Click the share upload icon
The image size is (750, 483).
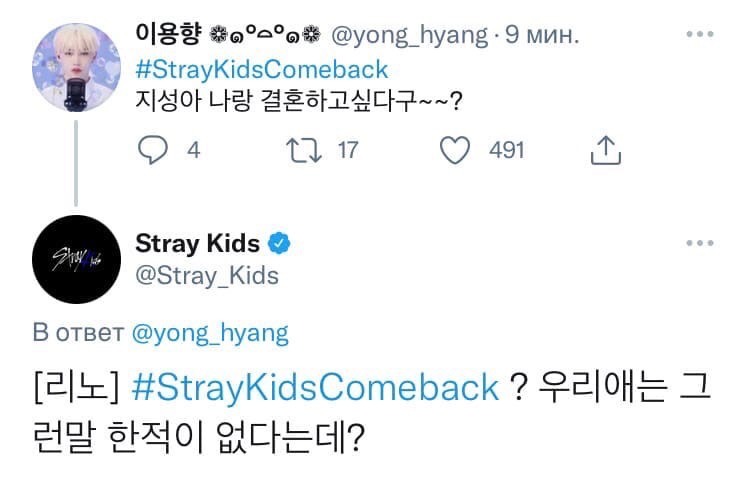pyautogui.click(x=606, y=150)
